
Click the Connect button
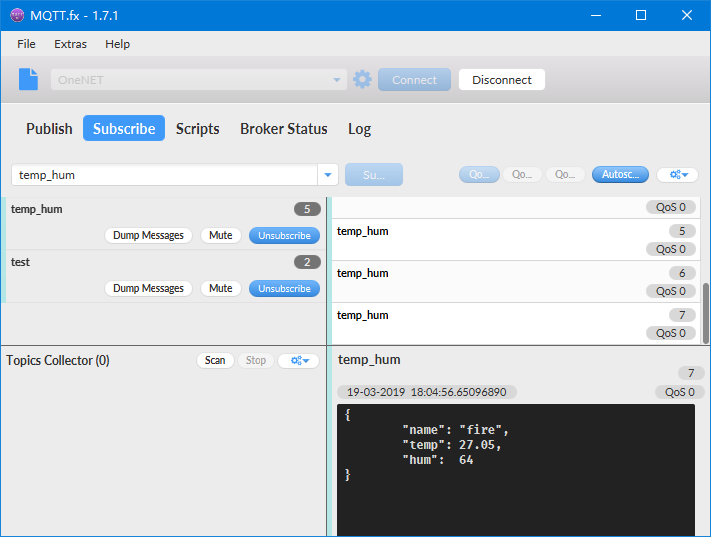click(x=414, y=80)
